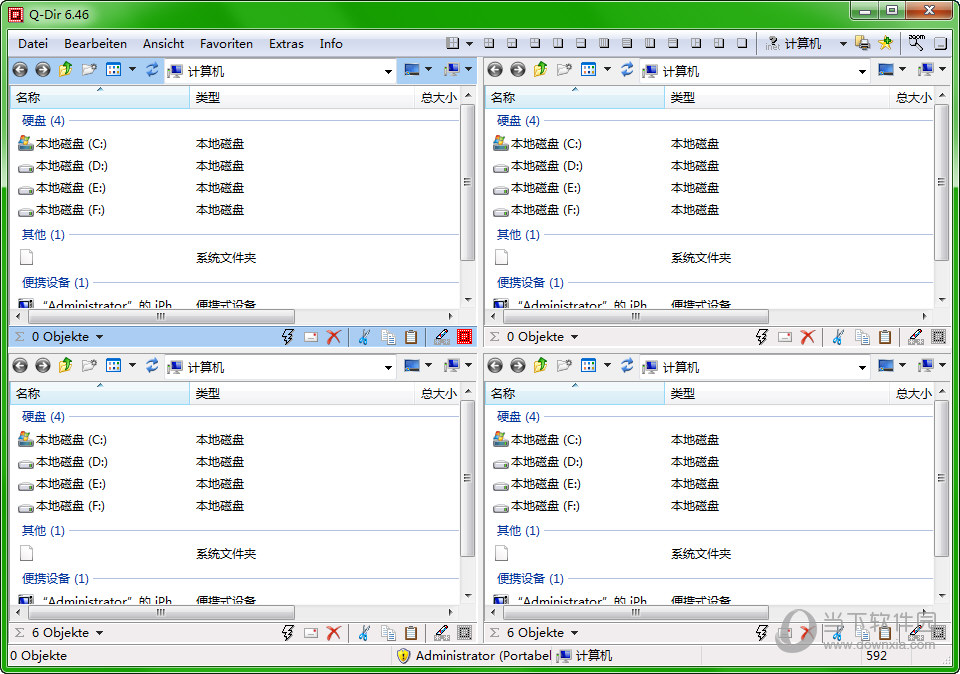Open 0 Objekte dropdown in top-left pane
Viewport: 960px width, 674px height.
tap(100, 337)
